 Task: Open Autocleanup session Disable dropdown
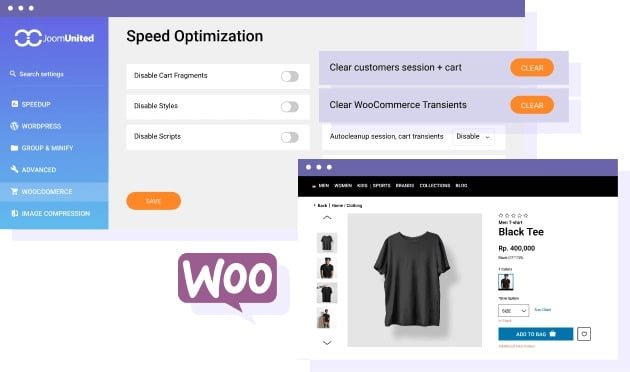(473, 137)
